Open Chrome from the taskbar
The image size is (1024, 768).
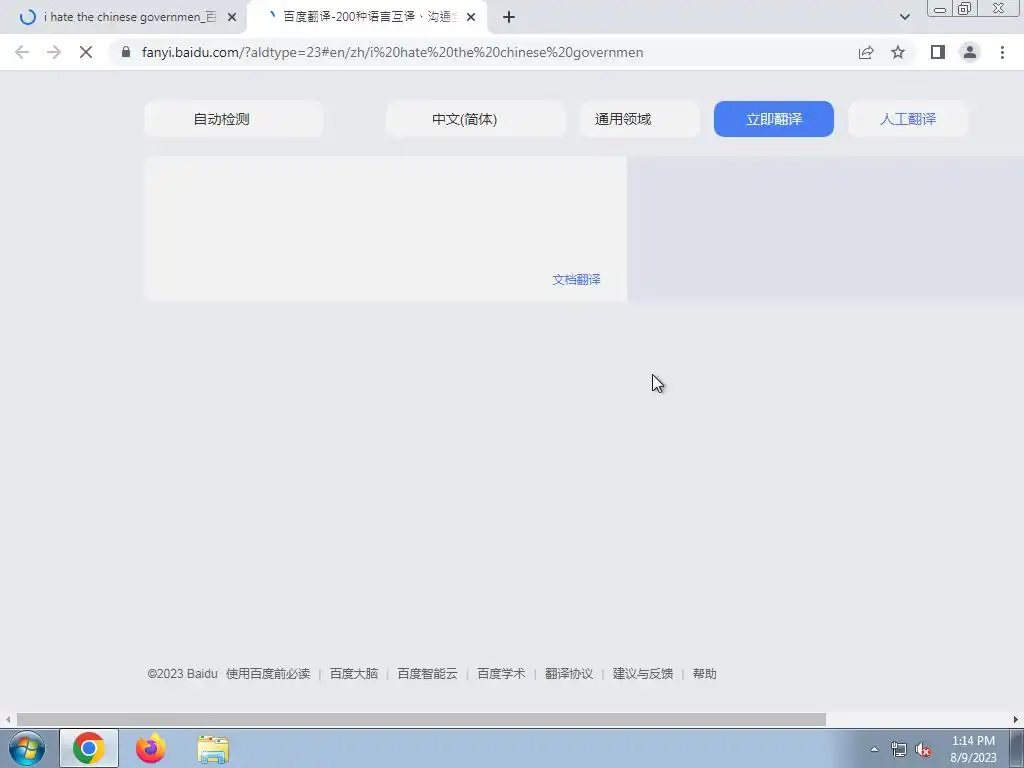[x=89, y=748]
